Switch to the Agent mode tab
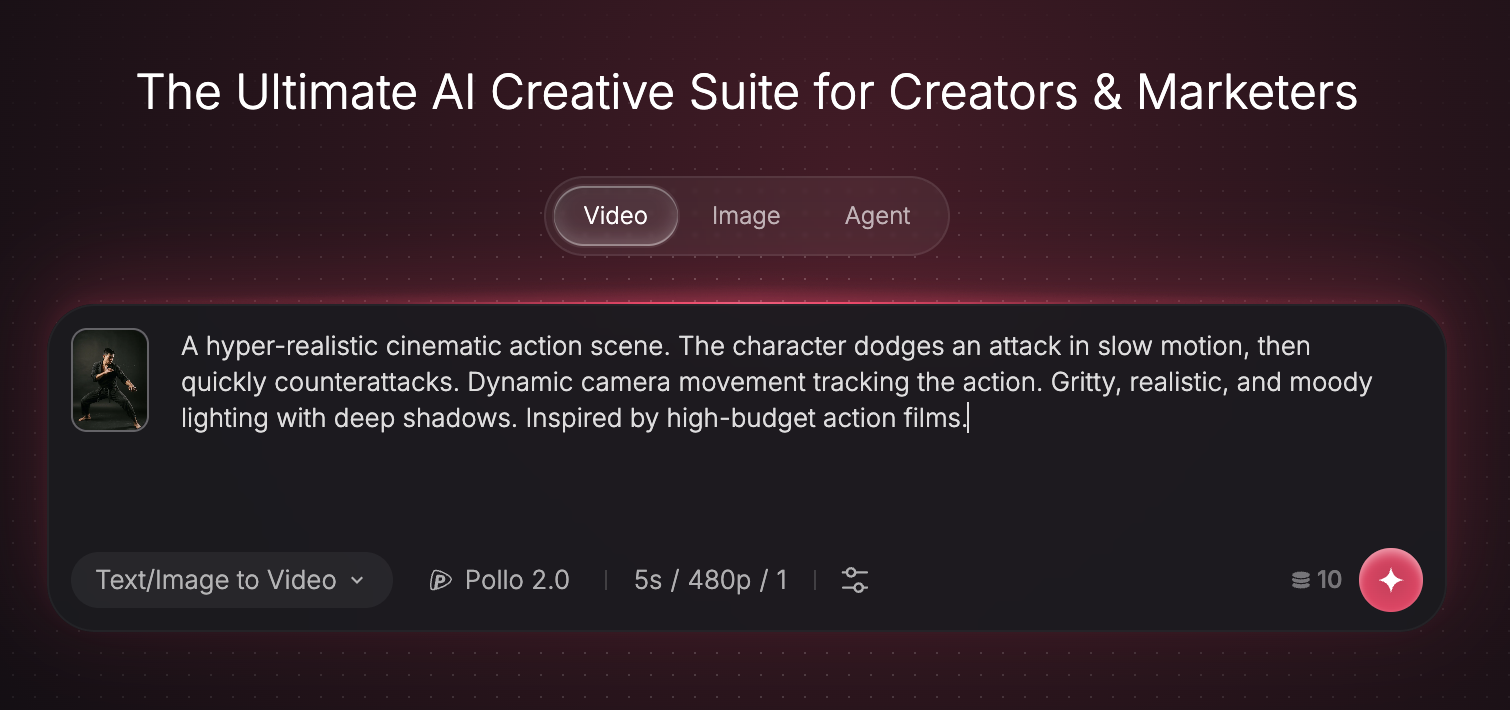Screen dimensions: 1510x710 coord(878,216)
